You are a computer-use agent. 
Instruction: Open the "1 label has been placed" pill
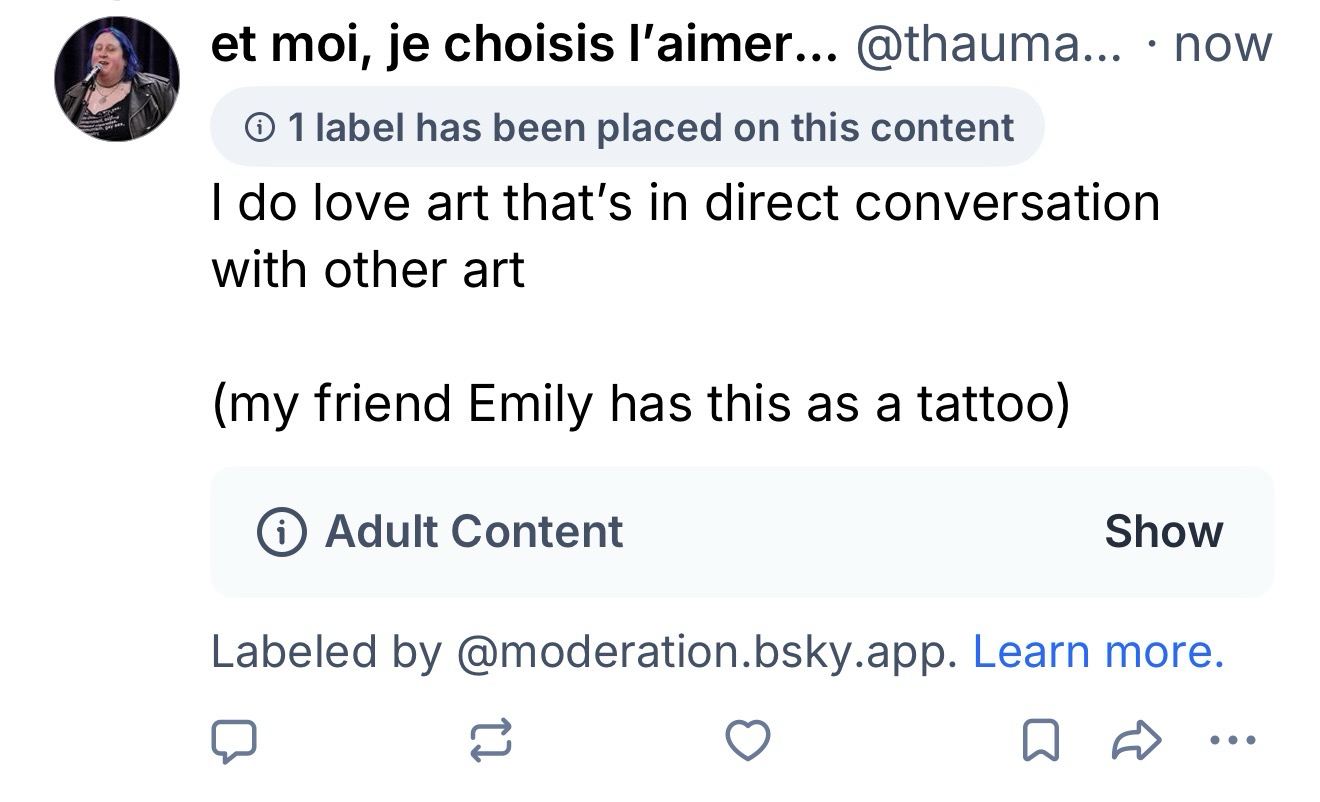627,127
